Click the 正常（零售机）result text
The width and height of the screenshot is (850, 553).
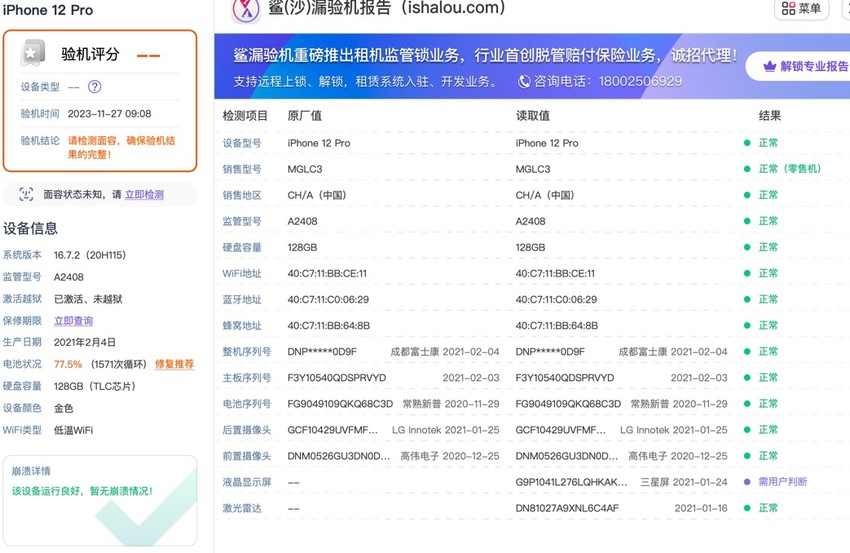pyautogui.click(x=790, y=169)
